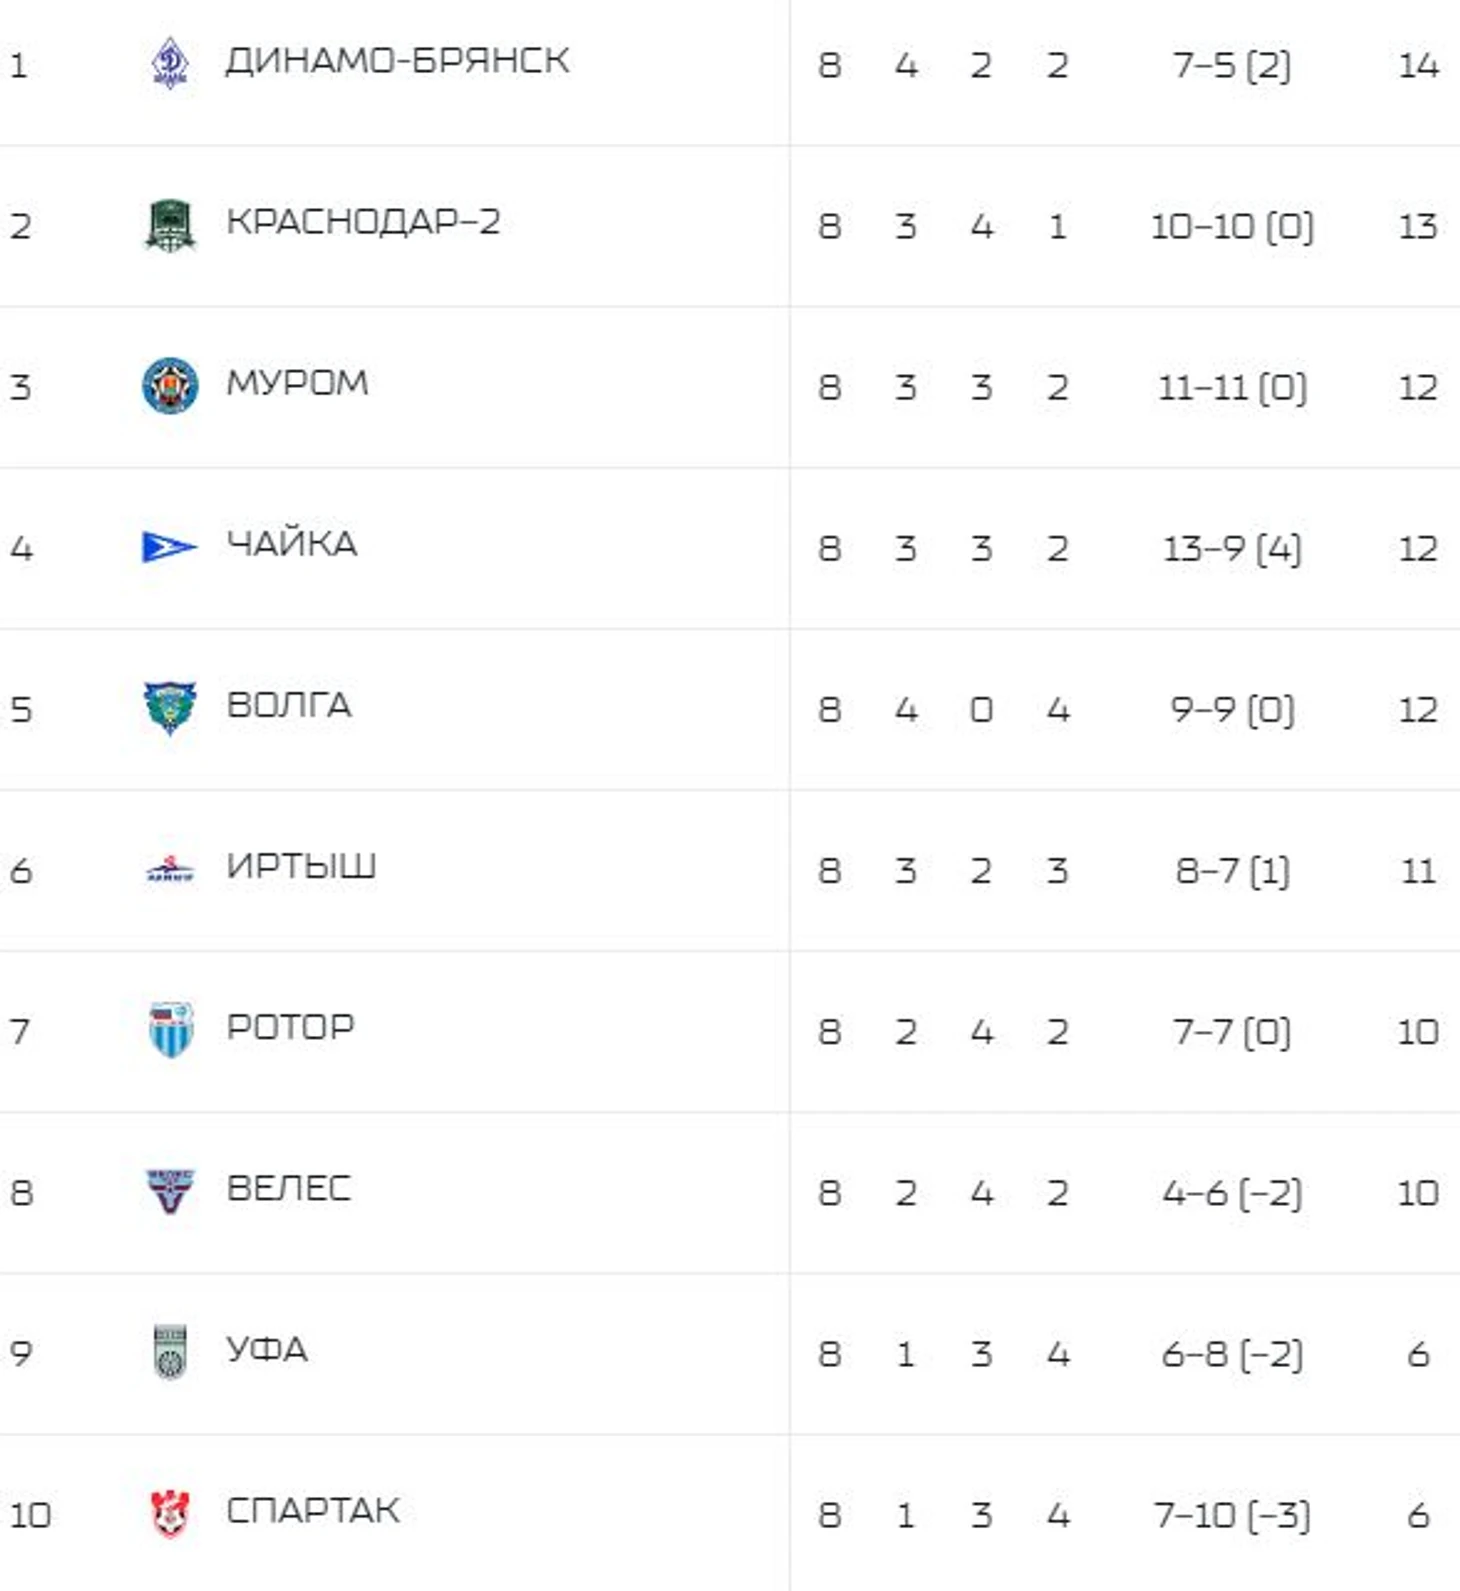Open the ВЕЛЕС team link
Screen dimensions: 1460x1591
[288, 1188]
